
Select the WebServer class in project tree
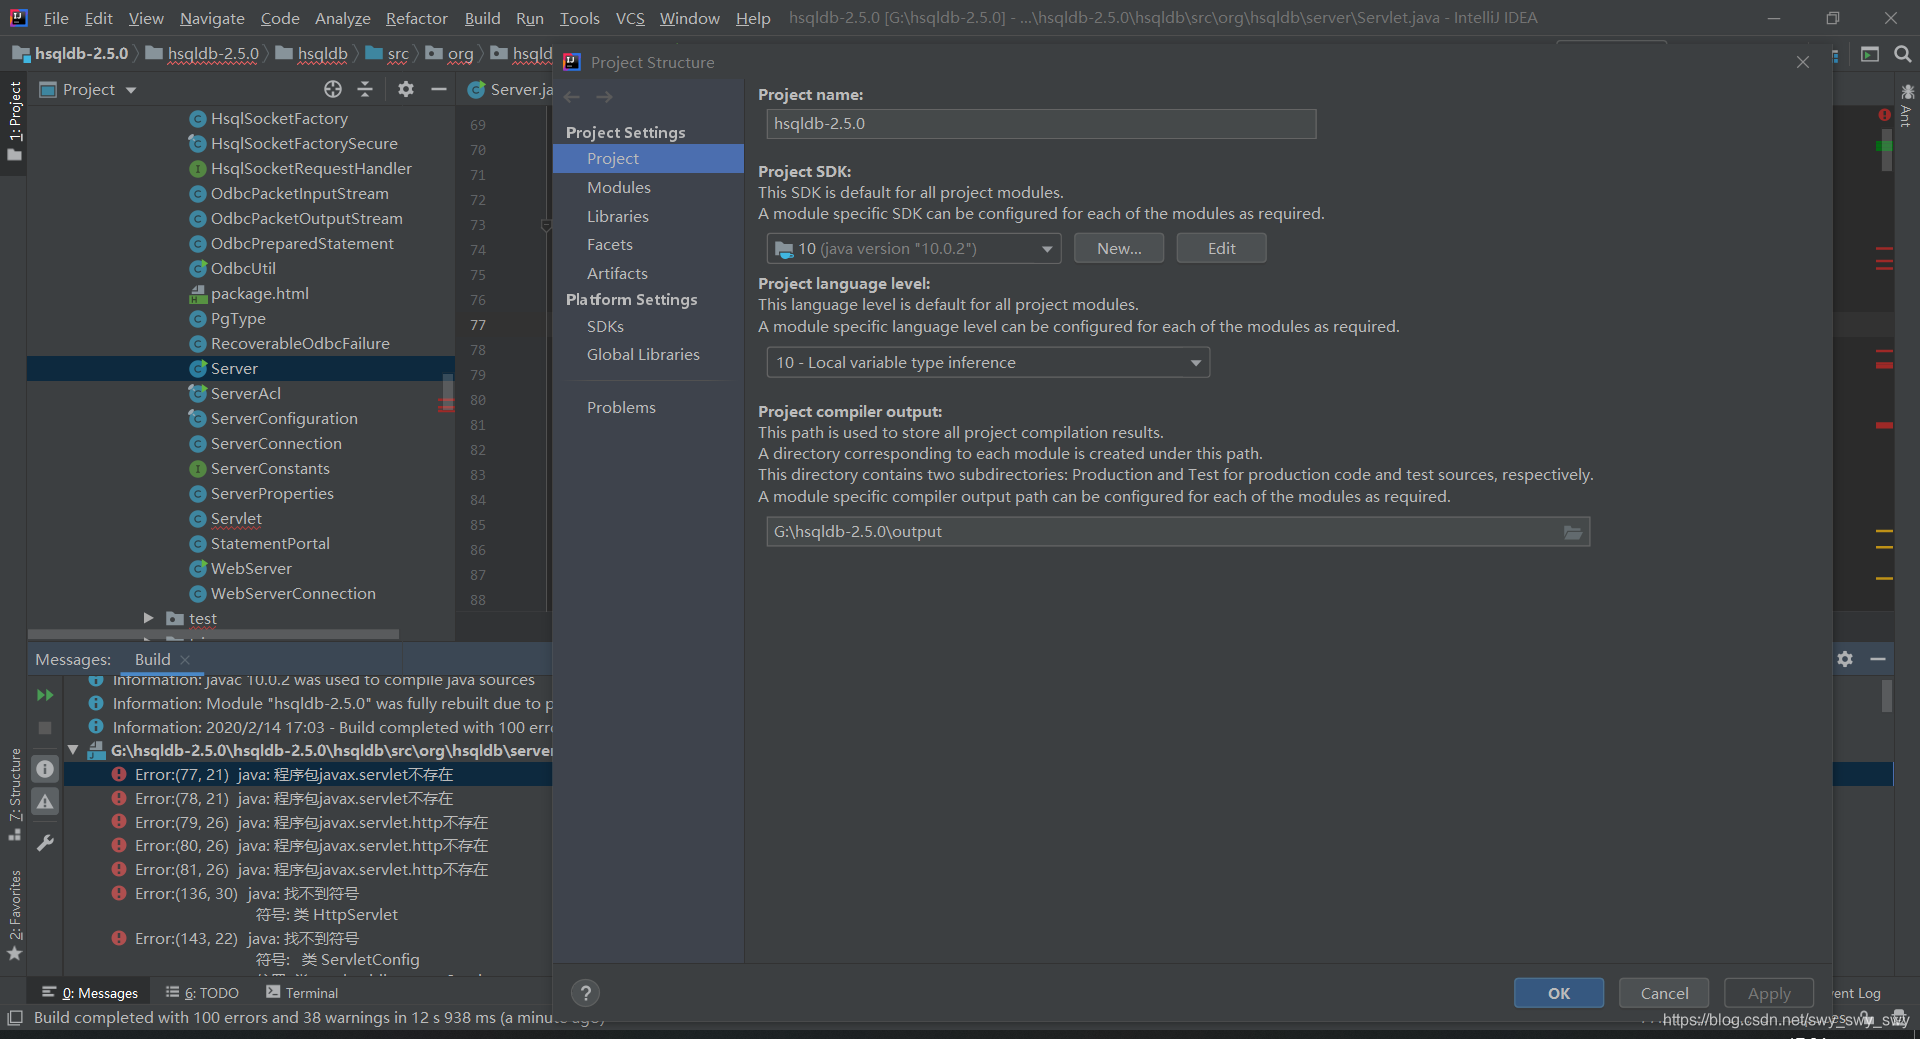click(x=251, y=568)
